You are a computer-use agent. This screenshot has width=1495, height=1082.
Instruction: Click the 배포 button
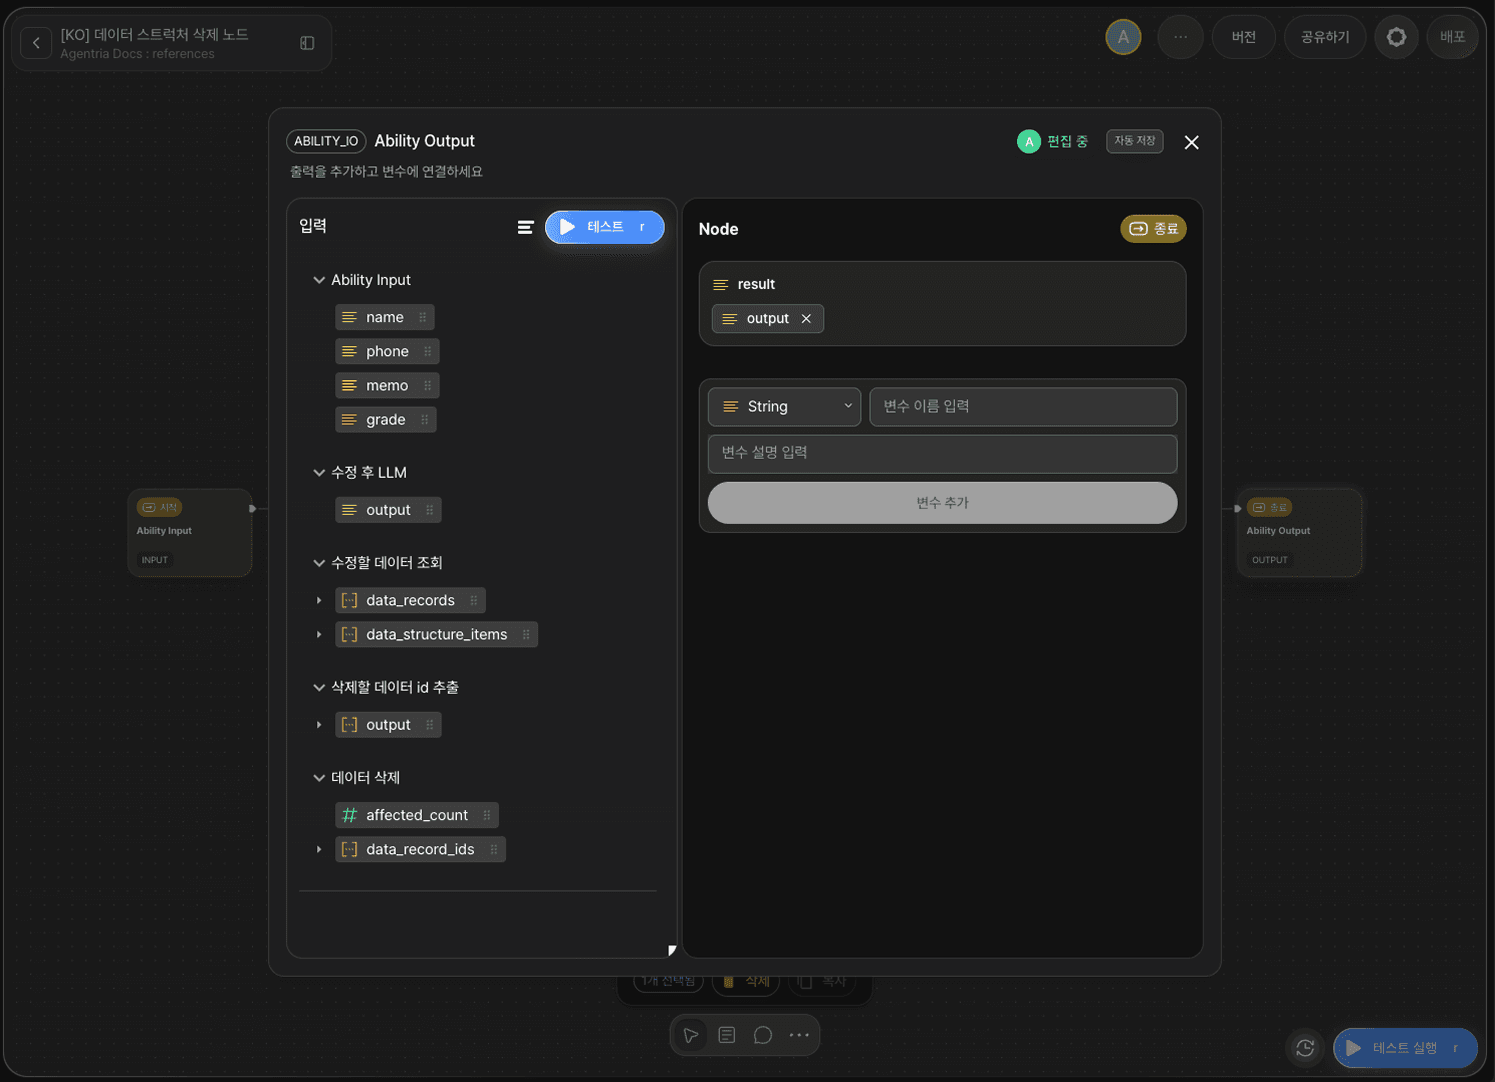(1452, 37)
